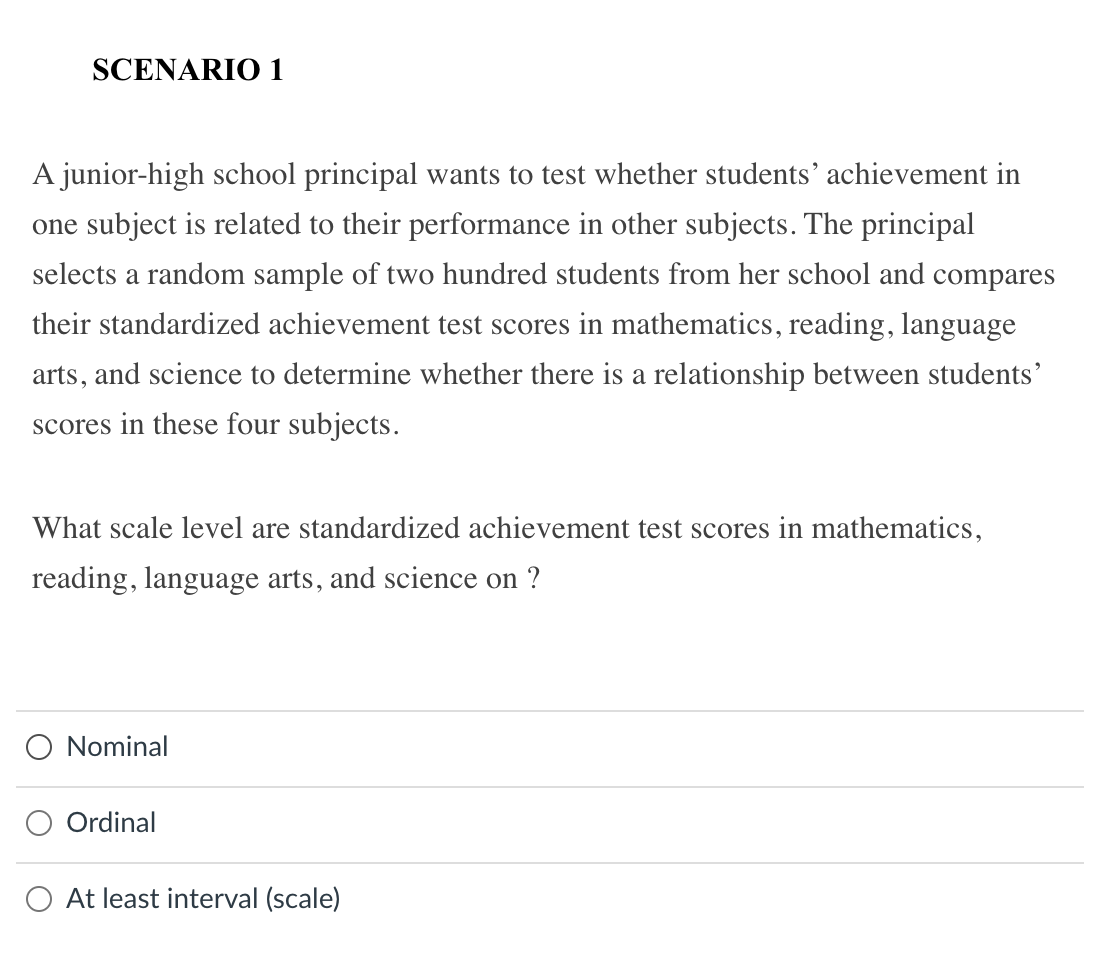Click the SCENARIO 1 heading
Viewport: 1100px width, 958px height.
[x=187, y=70]
